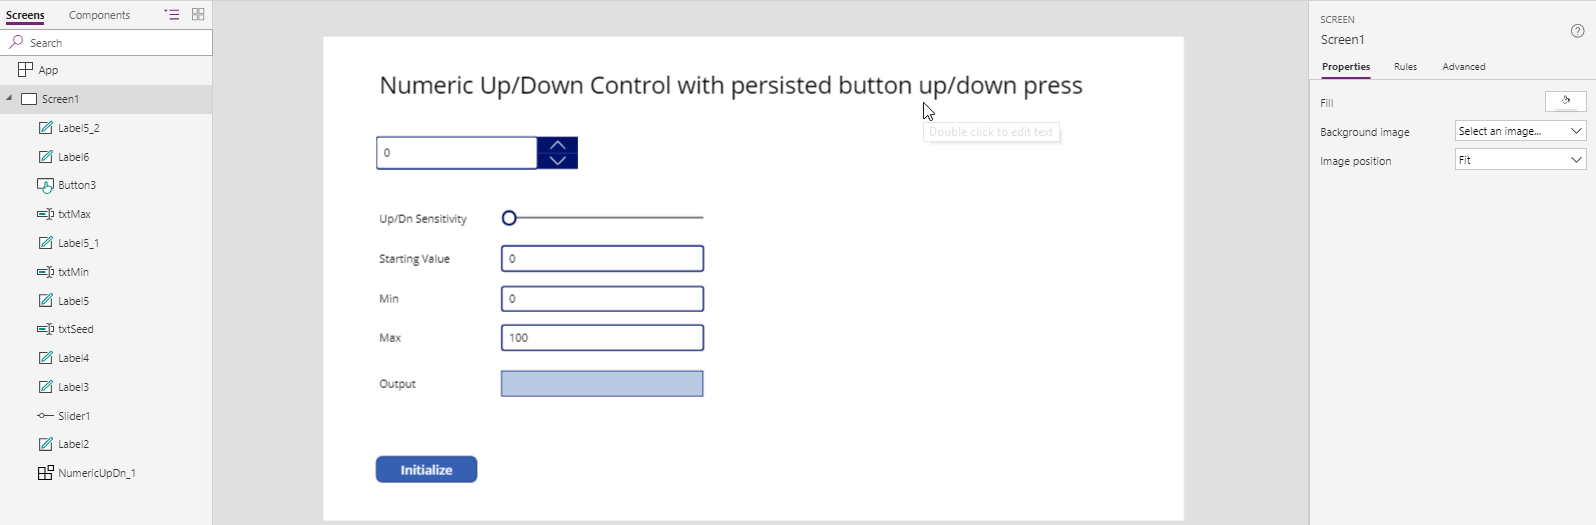Screen dimensions: 1596x525
Task: Select the Slider1 icon in tree
Action: point(45,416)
